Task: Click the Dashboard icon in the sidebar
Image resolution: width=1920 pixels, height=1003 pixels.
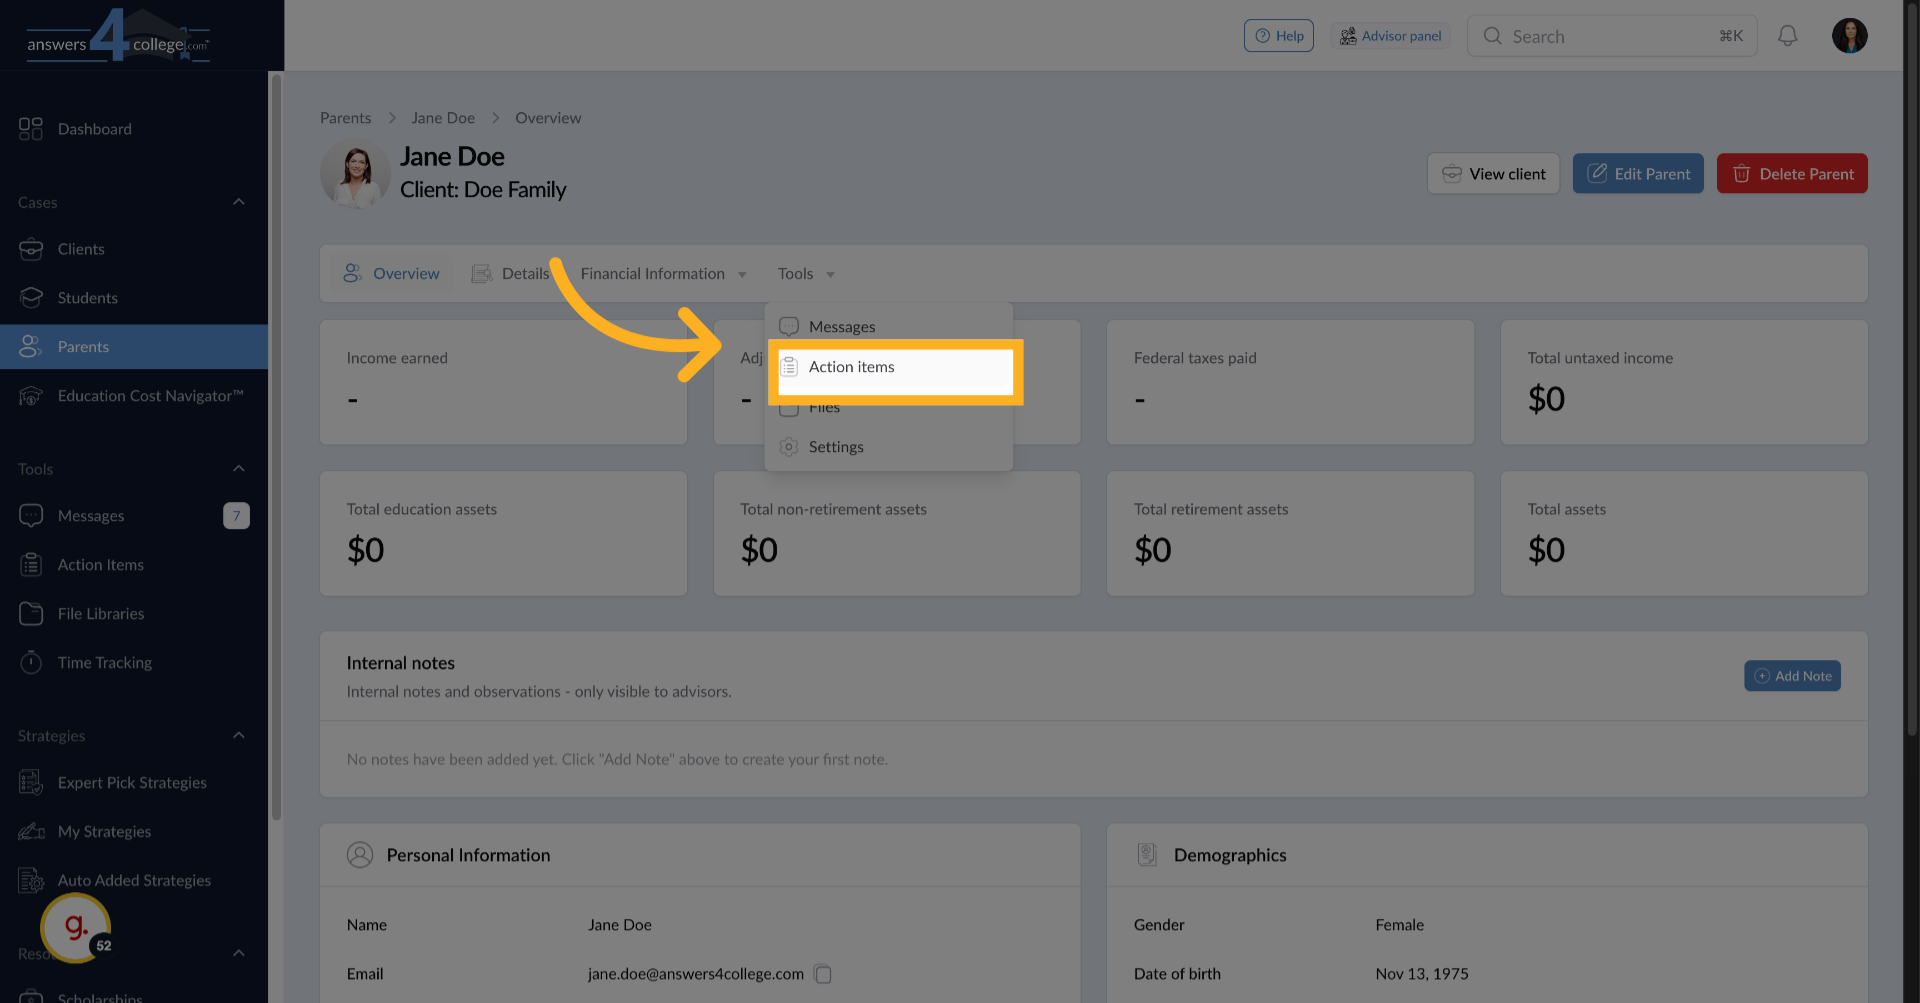Action: tap(29, 128)
